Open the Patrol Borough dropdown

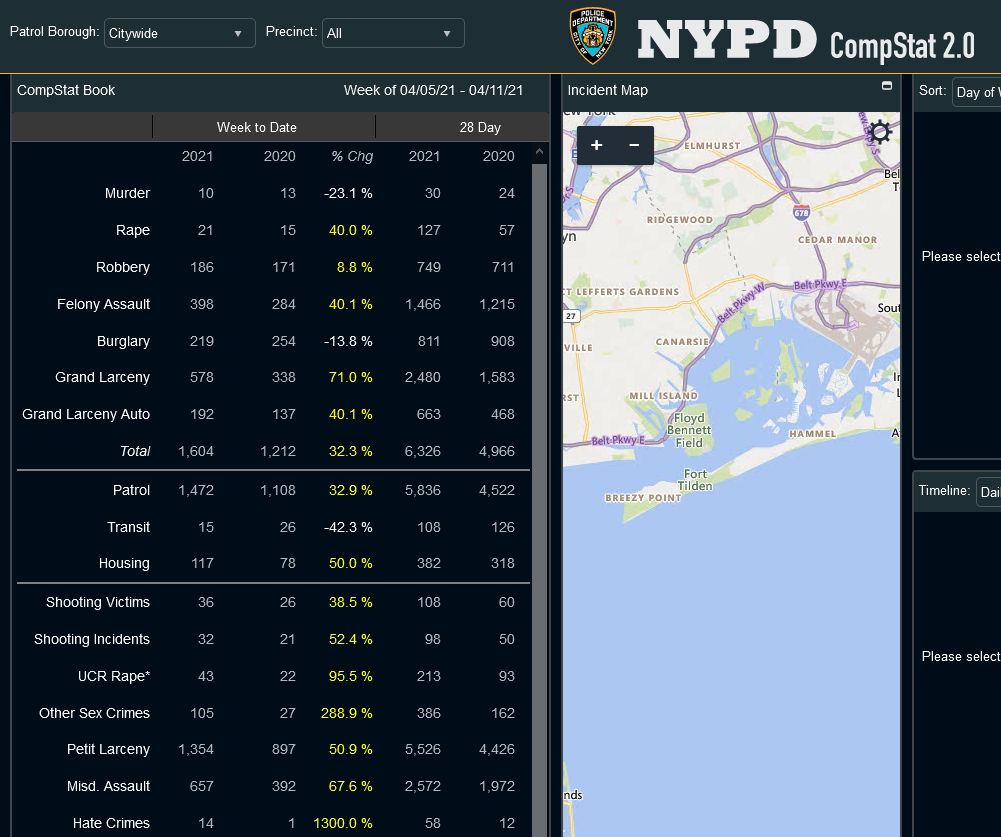(x=179, y=33)
